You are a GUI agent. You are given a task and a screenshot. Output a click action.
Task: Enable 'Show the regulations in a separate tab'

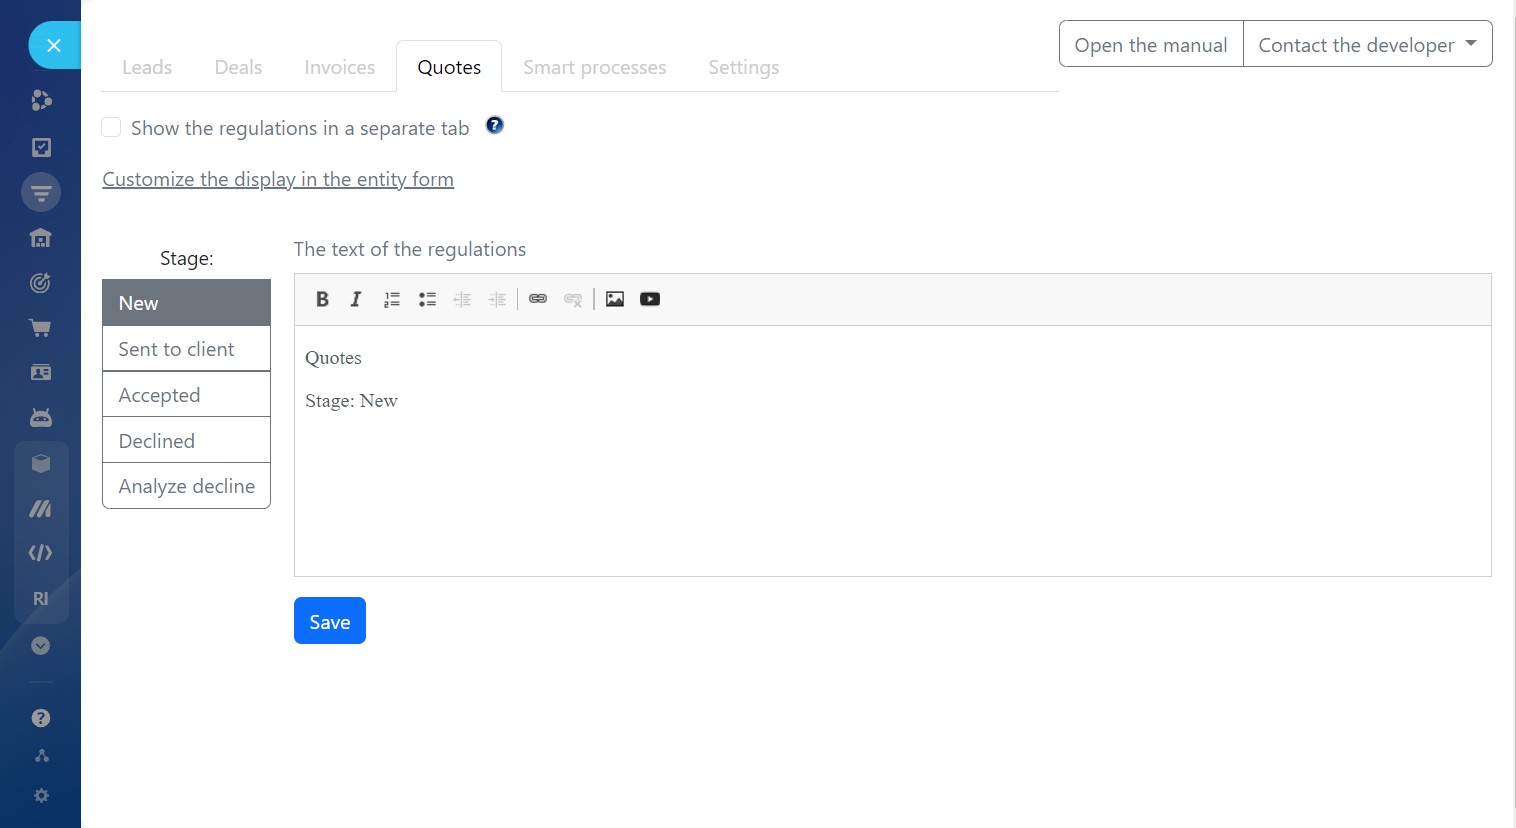coord(112,127)
